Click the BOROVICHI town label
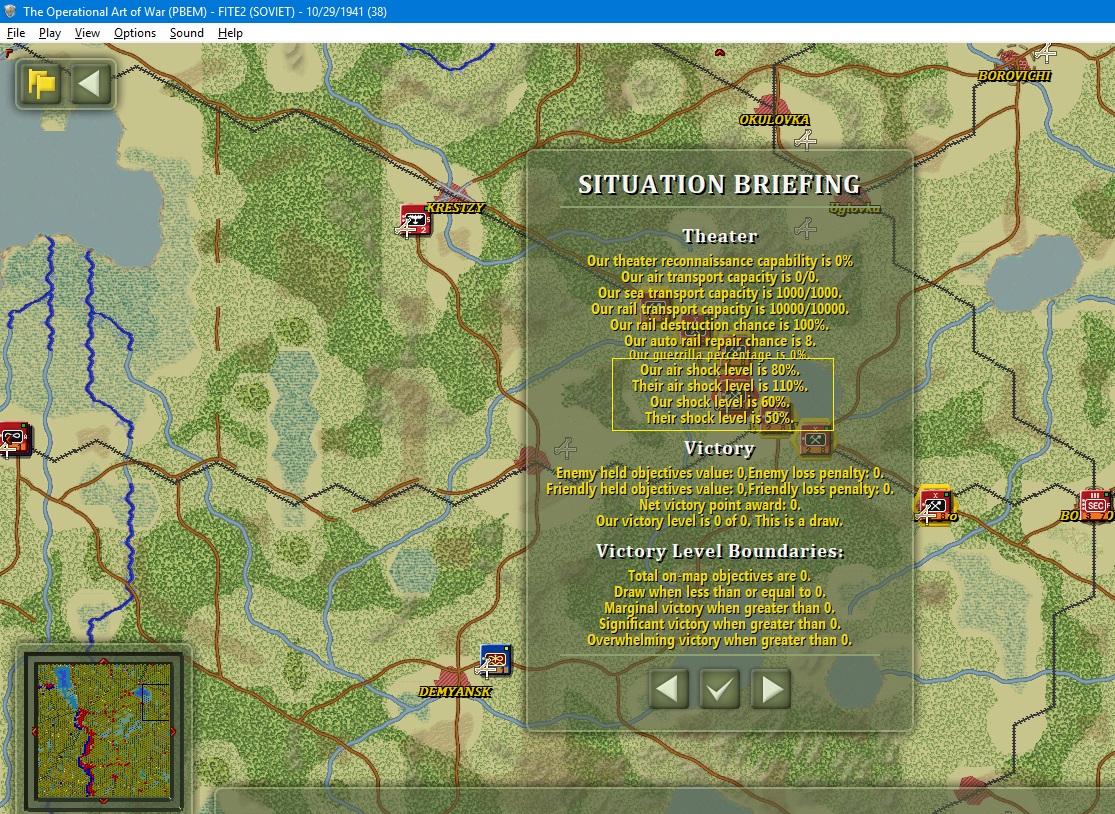The image size is (1115, 814). click(x=1014, y=75)
